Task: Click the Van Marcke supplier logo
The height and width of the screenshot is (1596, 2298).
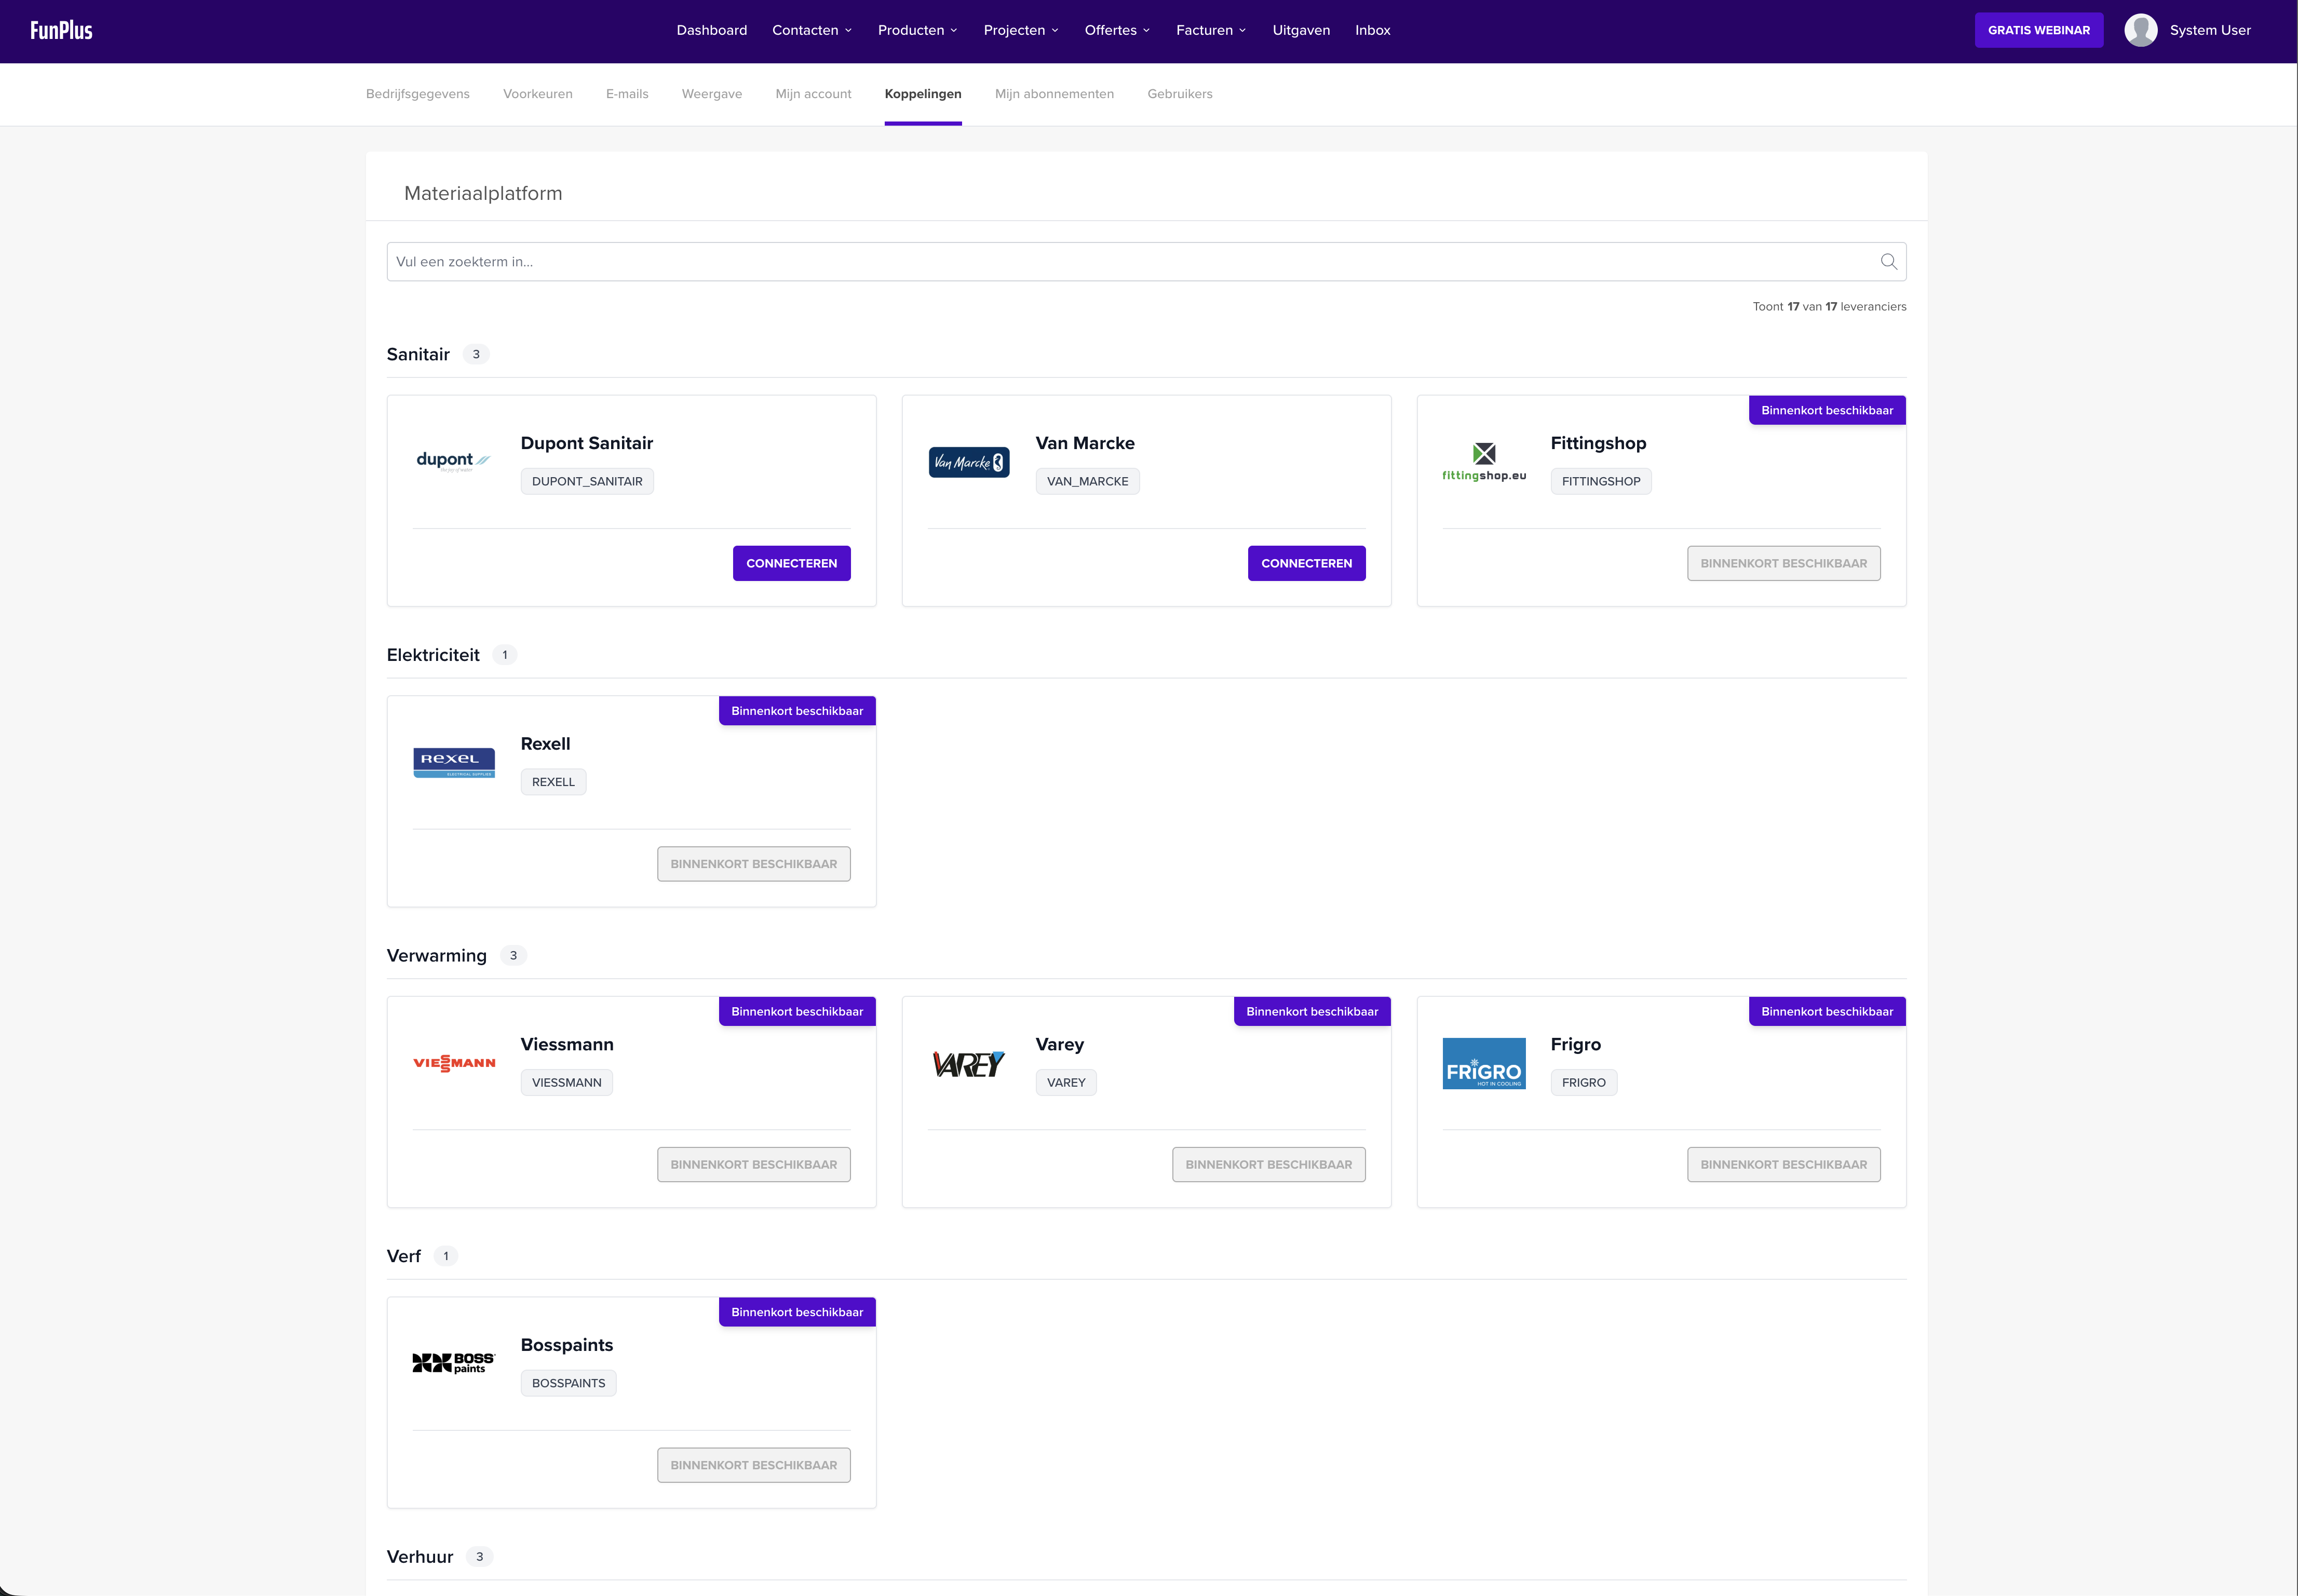Action: 968,462
